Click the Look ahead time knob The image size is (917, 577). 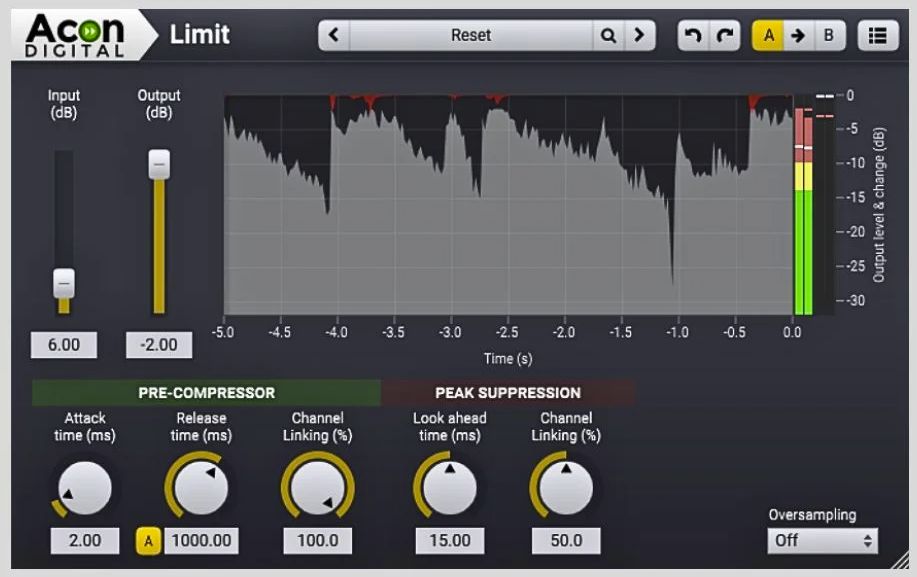click(x=449, y=488)
